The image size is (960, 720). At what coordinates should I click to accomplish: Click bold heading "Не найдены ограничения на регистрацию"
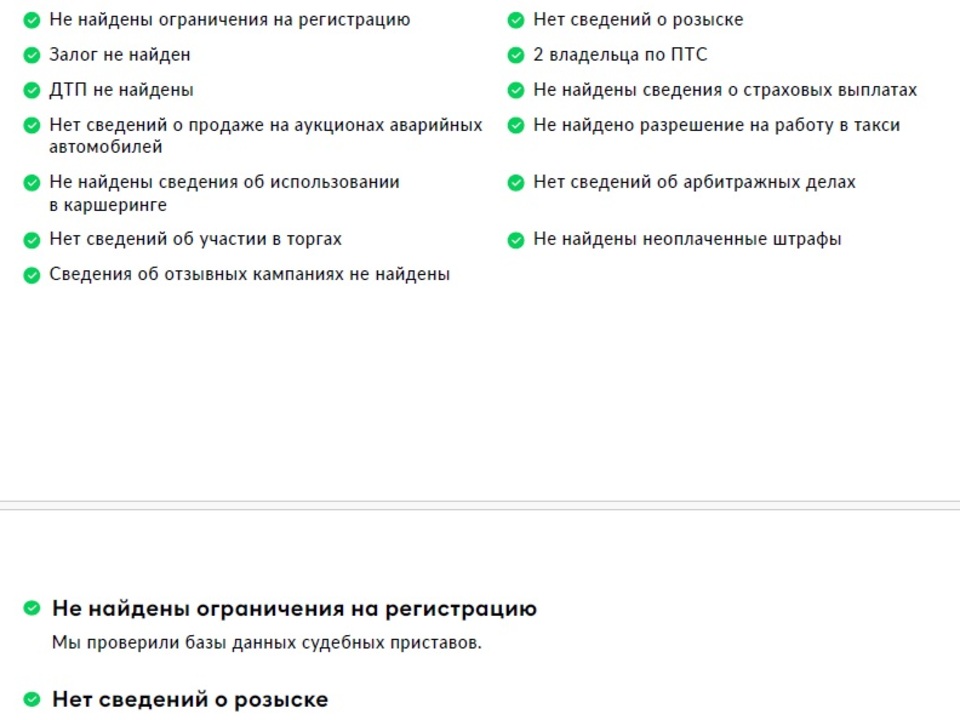[x=294, y=608]
